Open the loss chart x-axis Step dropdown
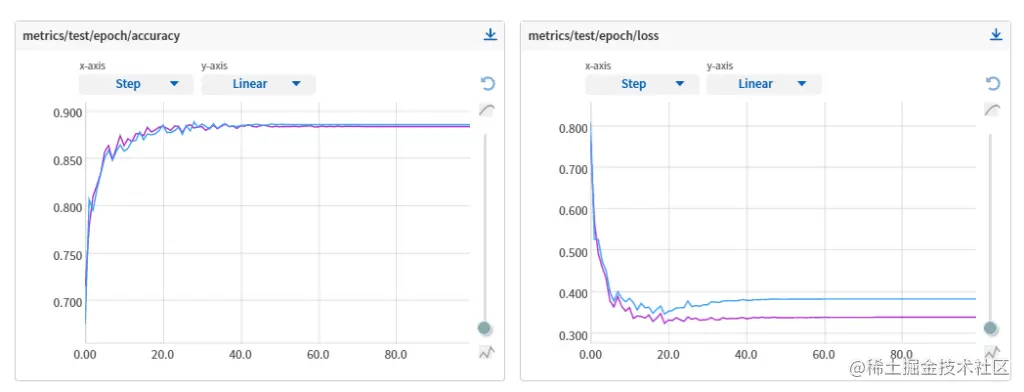This screenshot has height=392, width=1024. pos(642,84)
